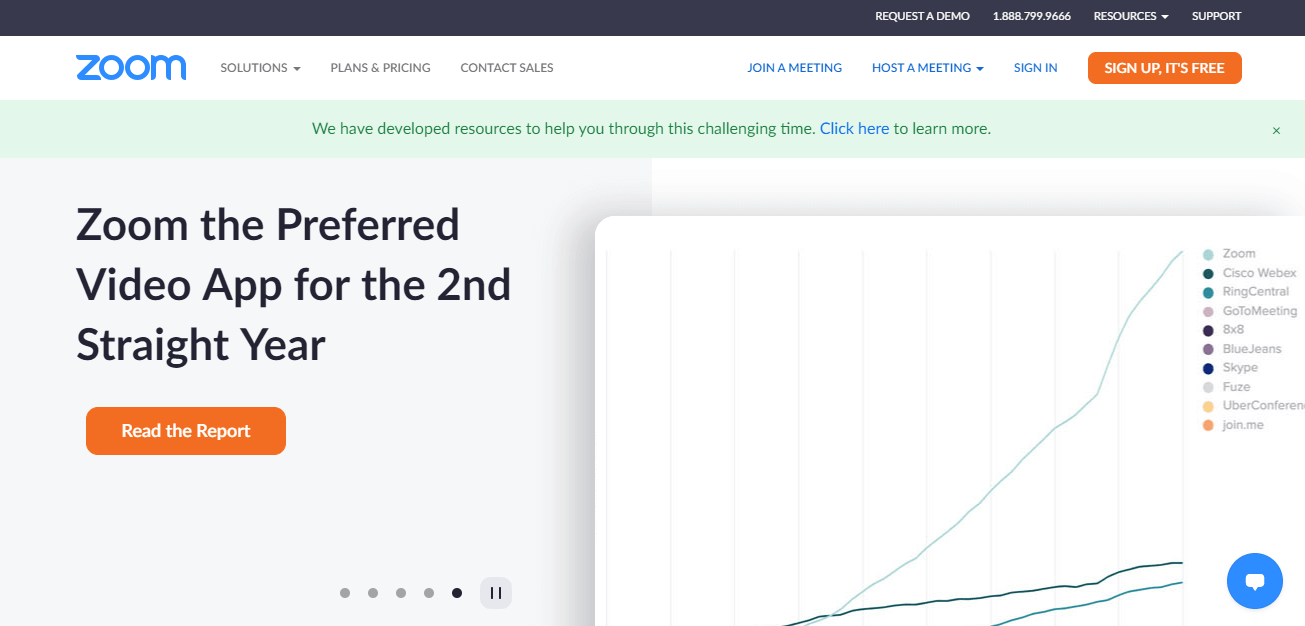Screen dimensions: 1305x626
Task: Follow the "Click here" banner link
Action: pyautogui.click(x=854, y=129)
